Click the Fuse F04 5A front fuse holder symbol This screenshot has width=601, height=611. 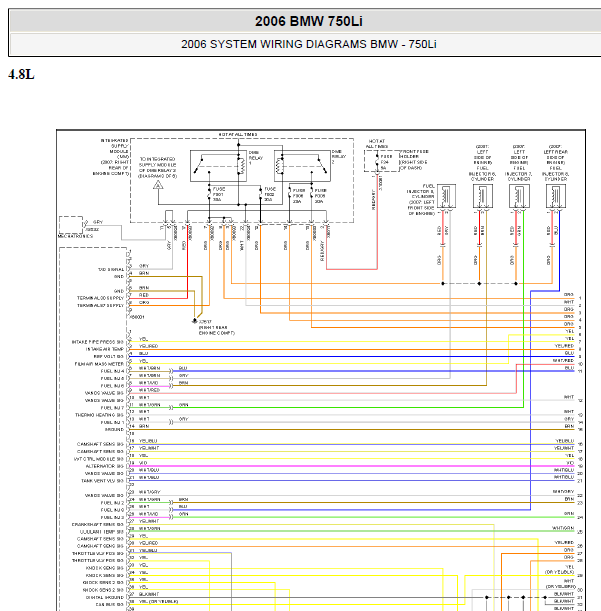pyautogui.click(x=377, y=162)
